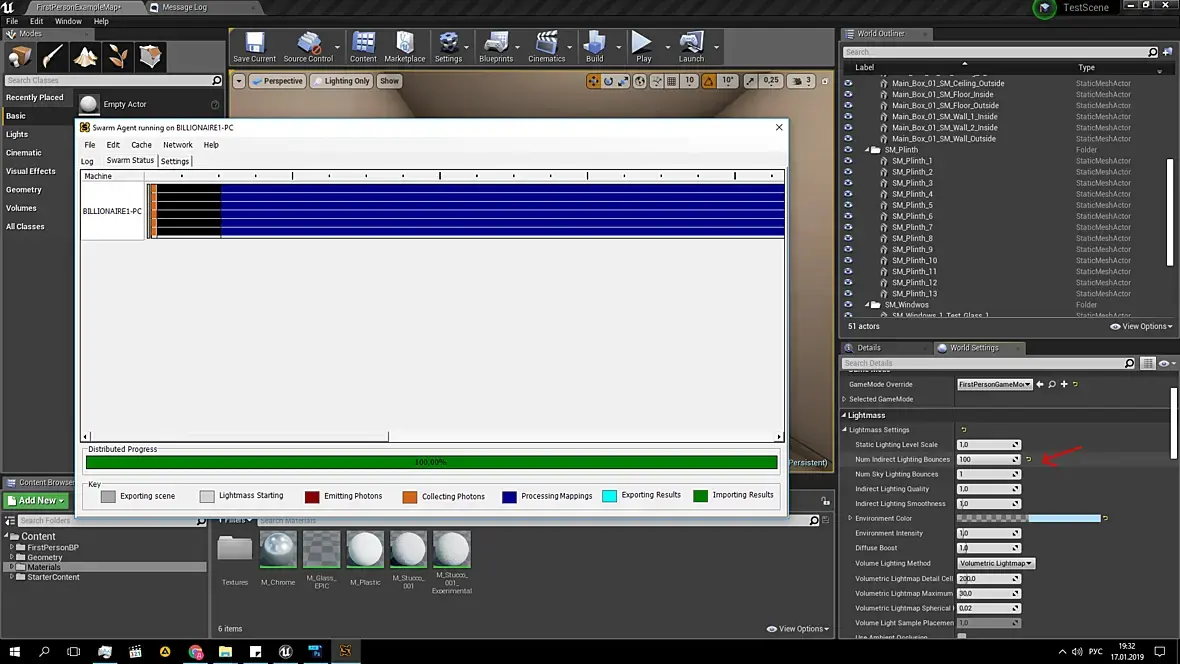
Task: Switch to Log tab in Swarm Agent
Action: click(87, 161)
